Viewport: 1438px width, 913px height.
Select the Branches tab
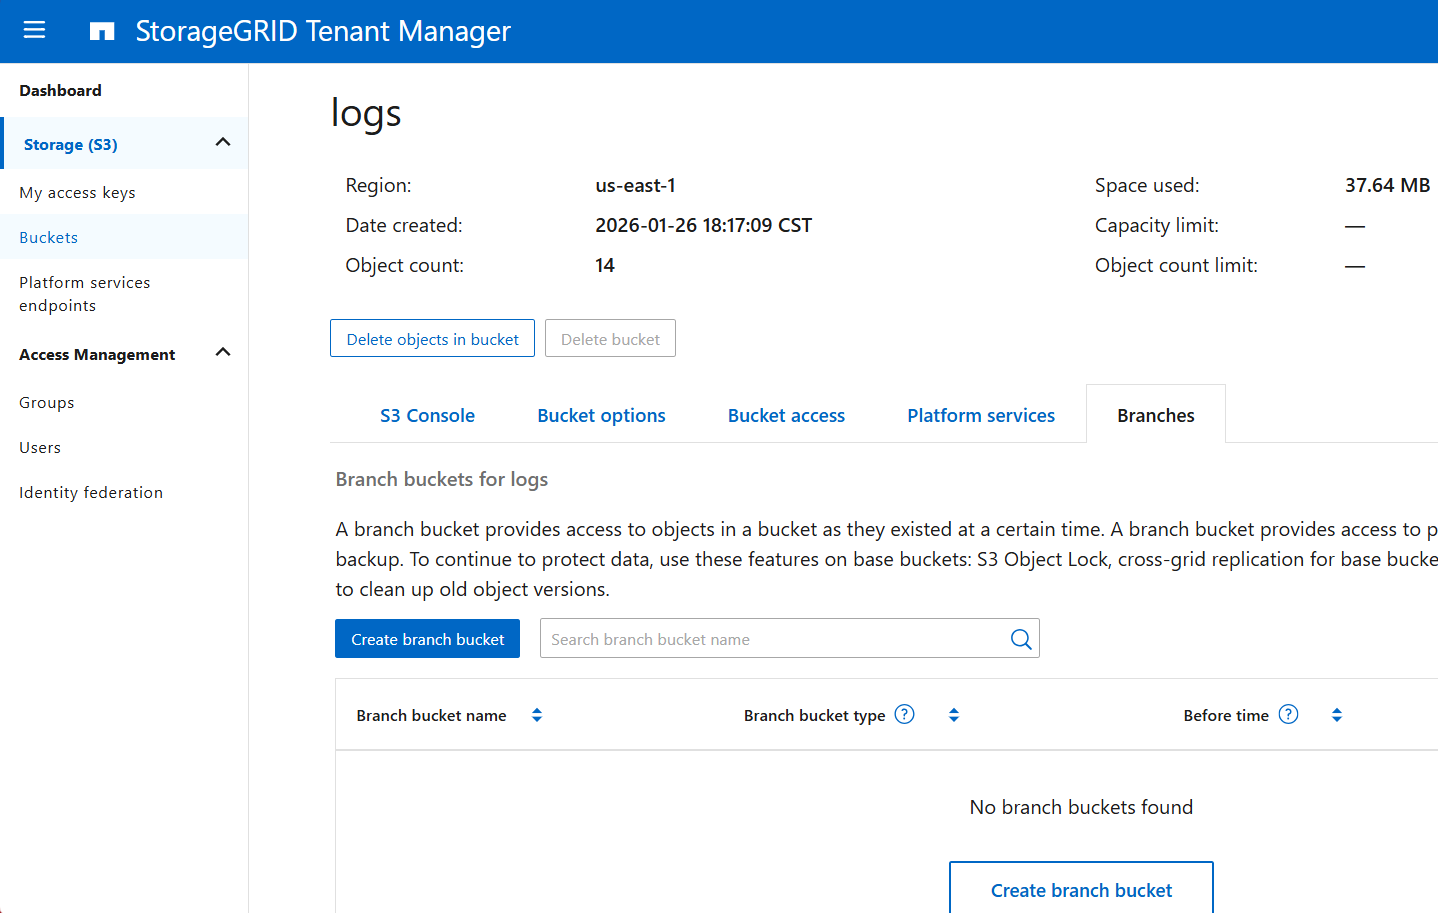point(1156,415)
